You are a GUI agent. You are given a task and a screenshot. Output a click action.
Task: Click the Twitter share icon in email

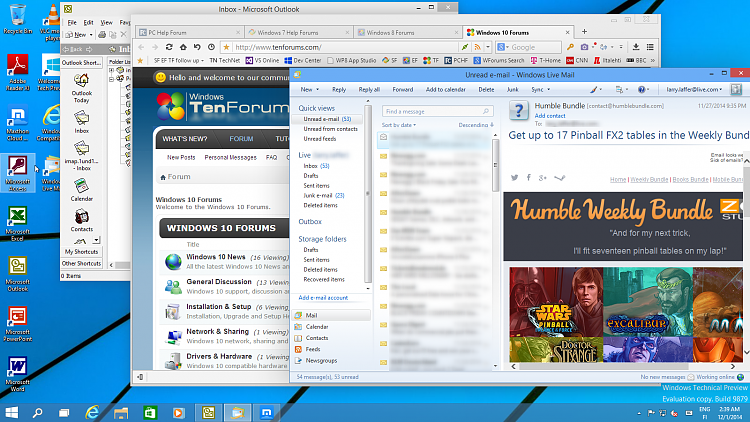tap(514, 178)
